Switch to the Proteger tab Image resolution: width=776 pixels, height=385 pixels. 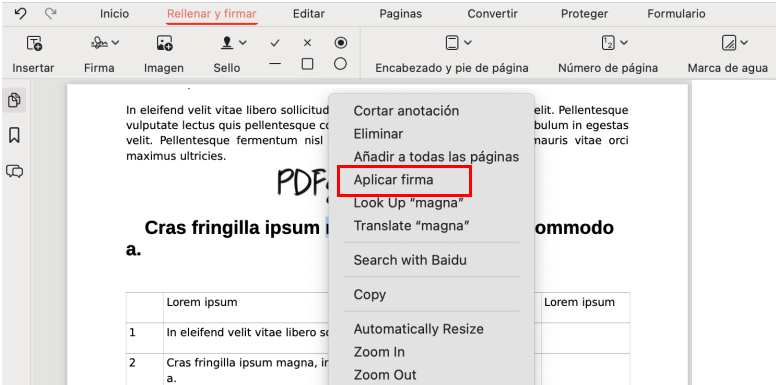(x=584, y=14)
